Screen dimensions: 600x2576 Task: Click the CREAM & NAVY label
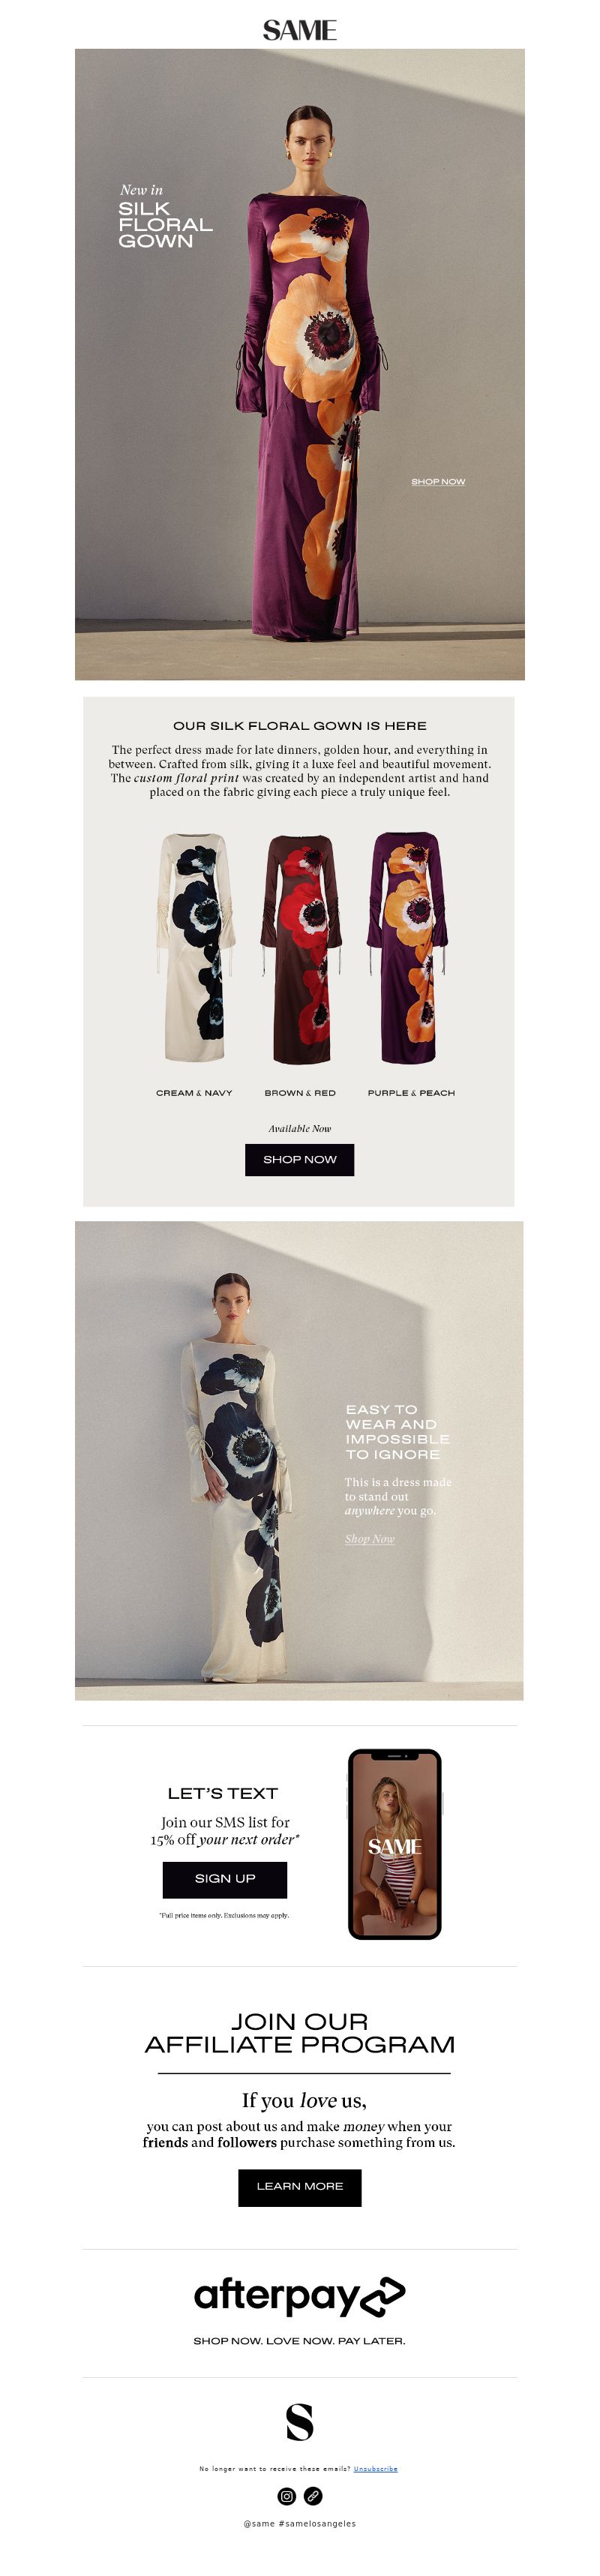pos(194,1093)
